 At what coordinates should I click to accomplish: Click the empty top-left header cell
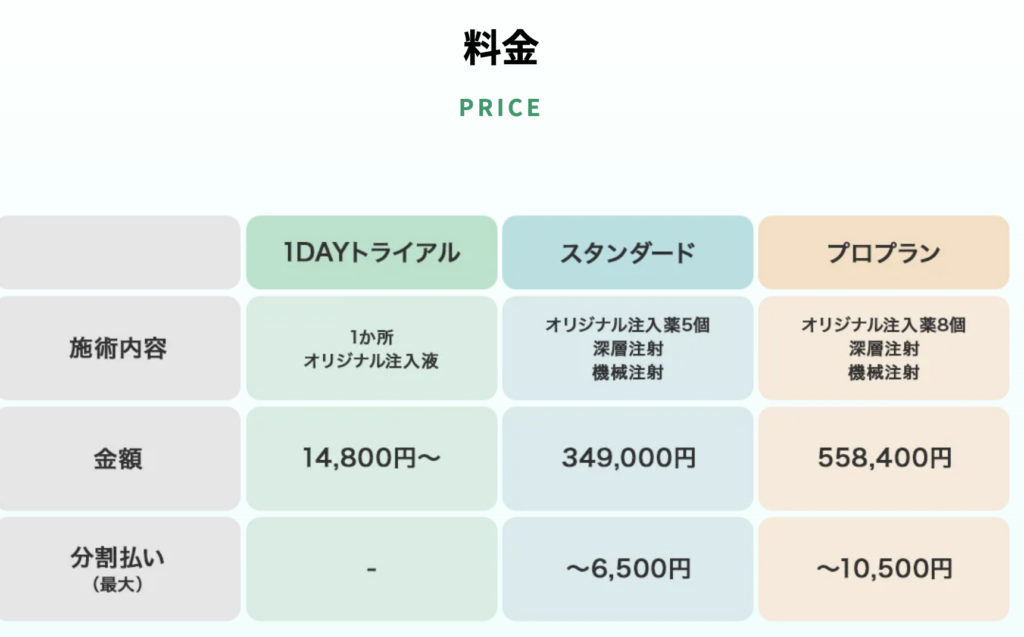(x=118, y=253)
